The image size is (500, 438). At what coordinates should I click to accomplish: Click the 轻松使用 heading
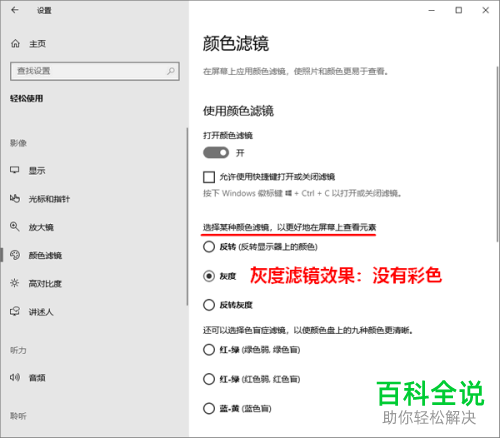pos(27,98)
